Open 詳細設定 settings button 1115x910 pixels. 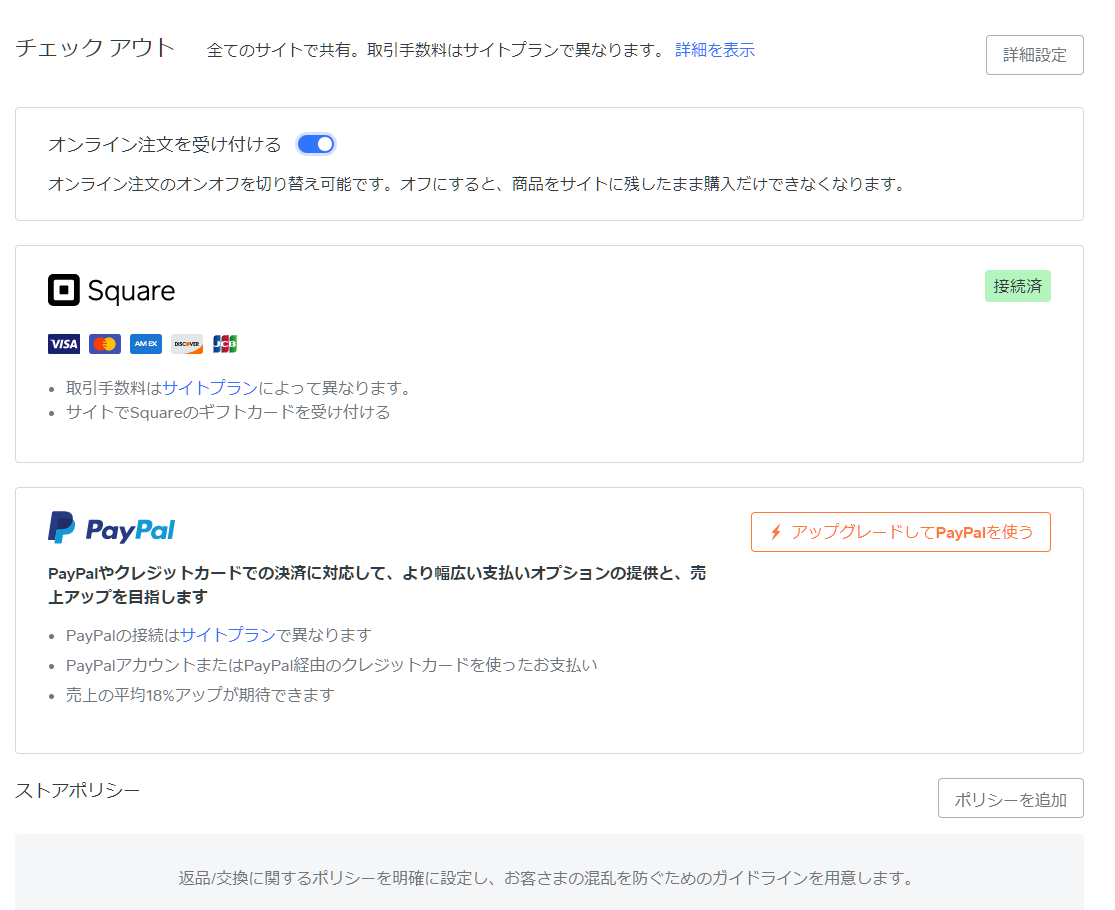coord(1034,55)
